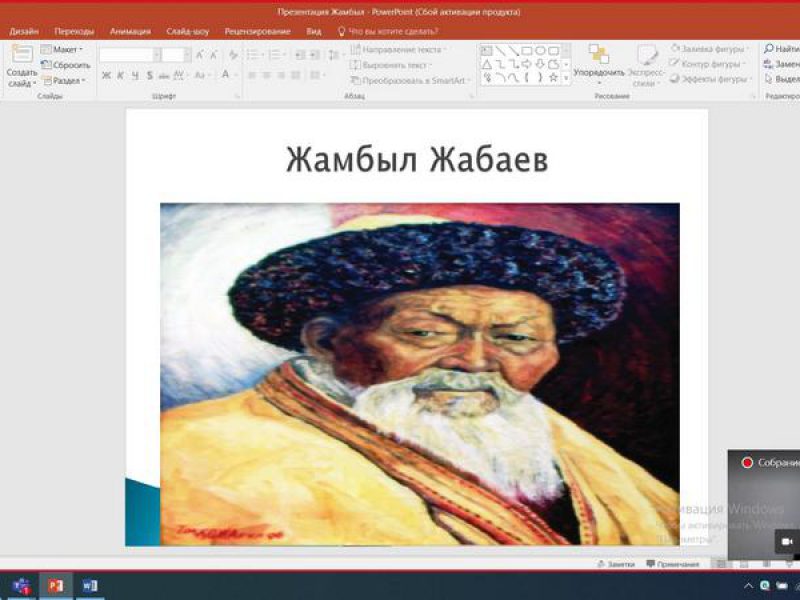The width and height of the screenshot is (800, 600).
Task: Select the Triangle shape
Action: tap(486, 64)
